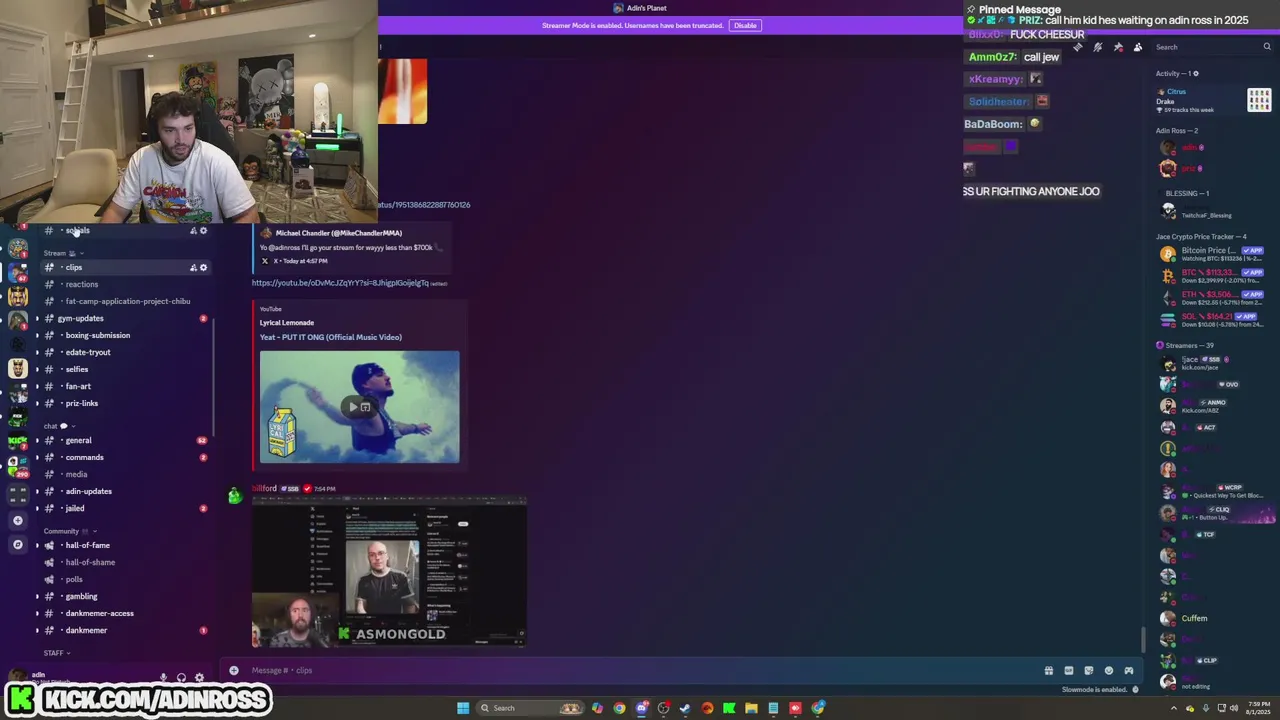Expand gambling channel arrow
The width and height of the screenshot is (1280, 720).
[37, 596]
